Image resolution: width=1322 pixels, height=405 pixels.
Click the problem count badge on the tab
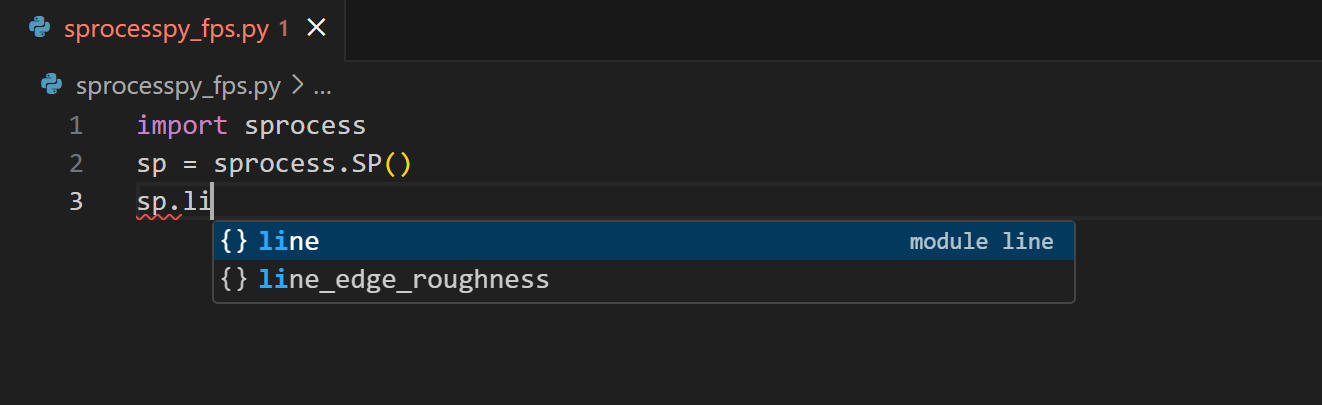284,29
